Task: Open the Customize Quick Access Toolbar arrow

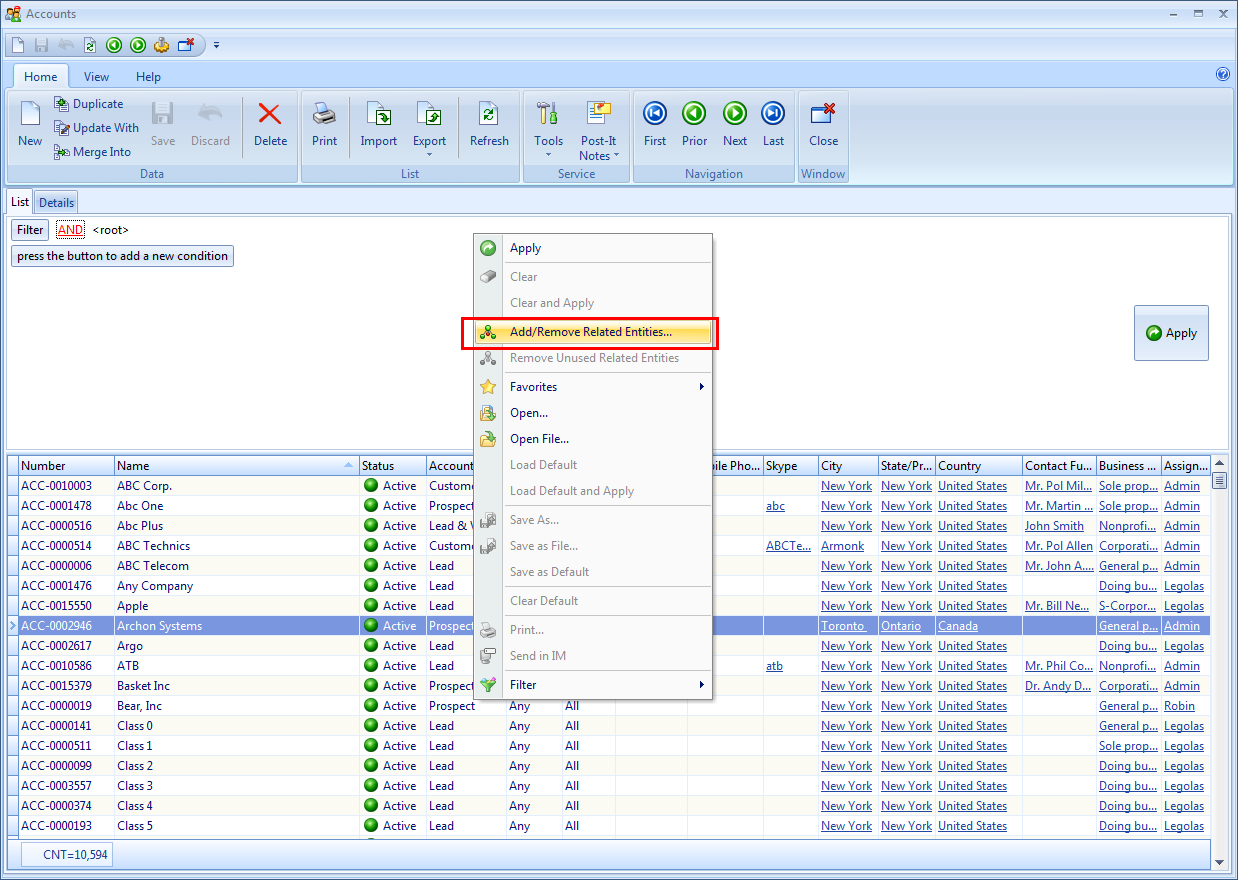Action: point(216,45)
